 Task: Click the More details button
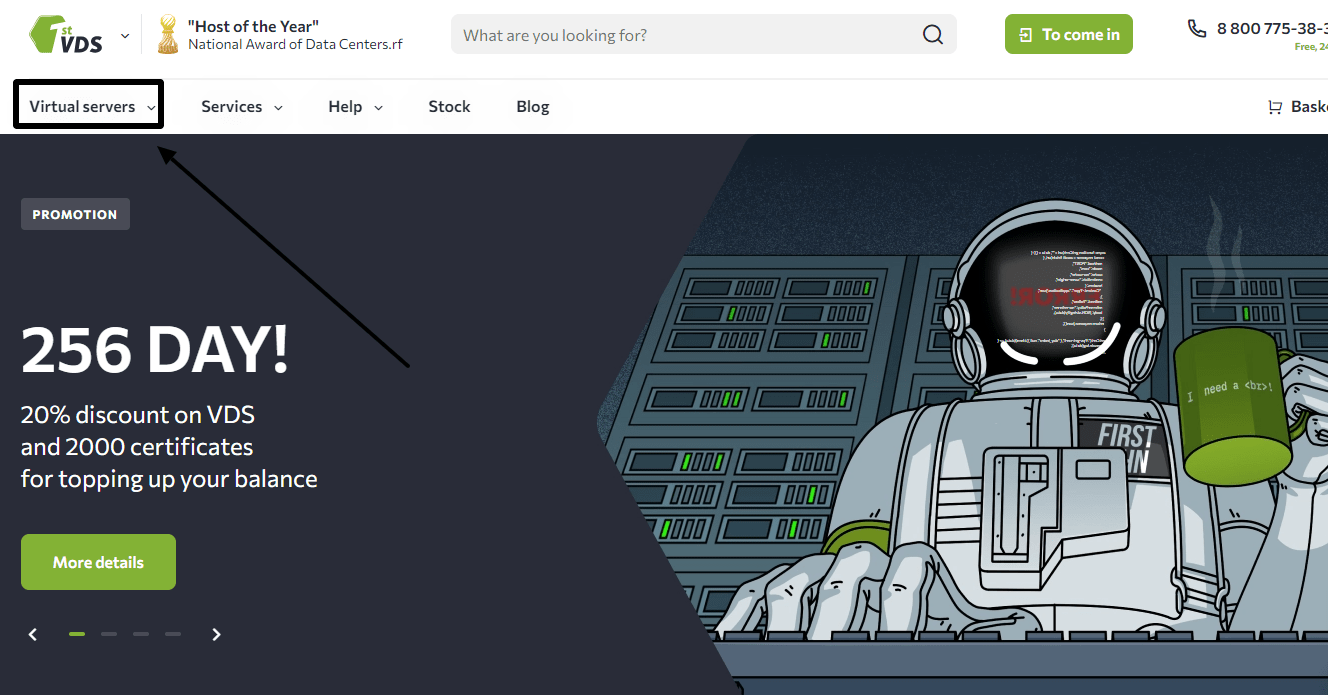pos(98,562)
